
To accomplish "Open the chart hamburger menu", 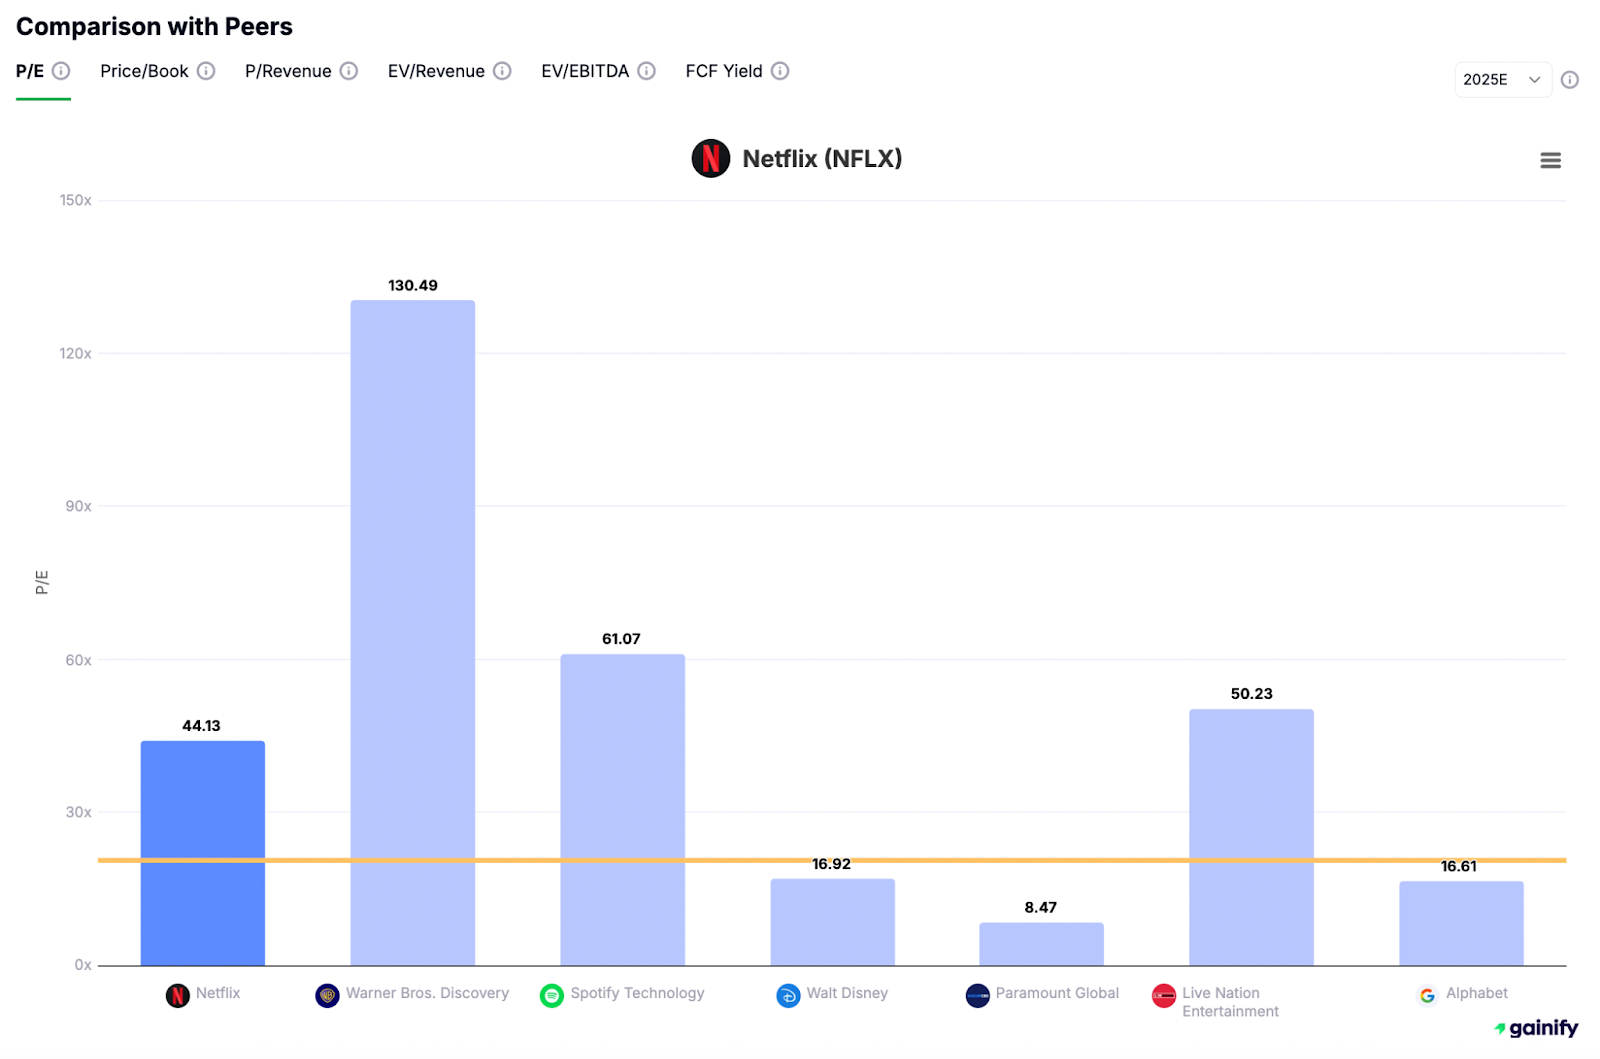I will [x=1550, y=160].
